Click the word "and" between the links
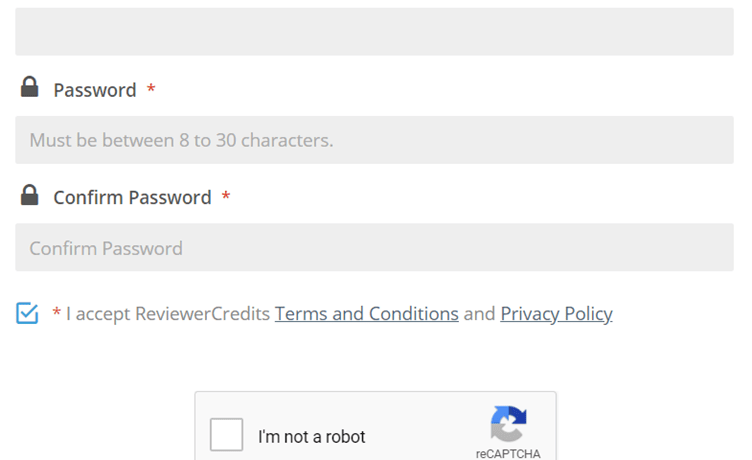Image resolution: width=752 pixels, height=460 pixels. click(479, 314)
